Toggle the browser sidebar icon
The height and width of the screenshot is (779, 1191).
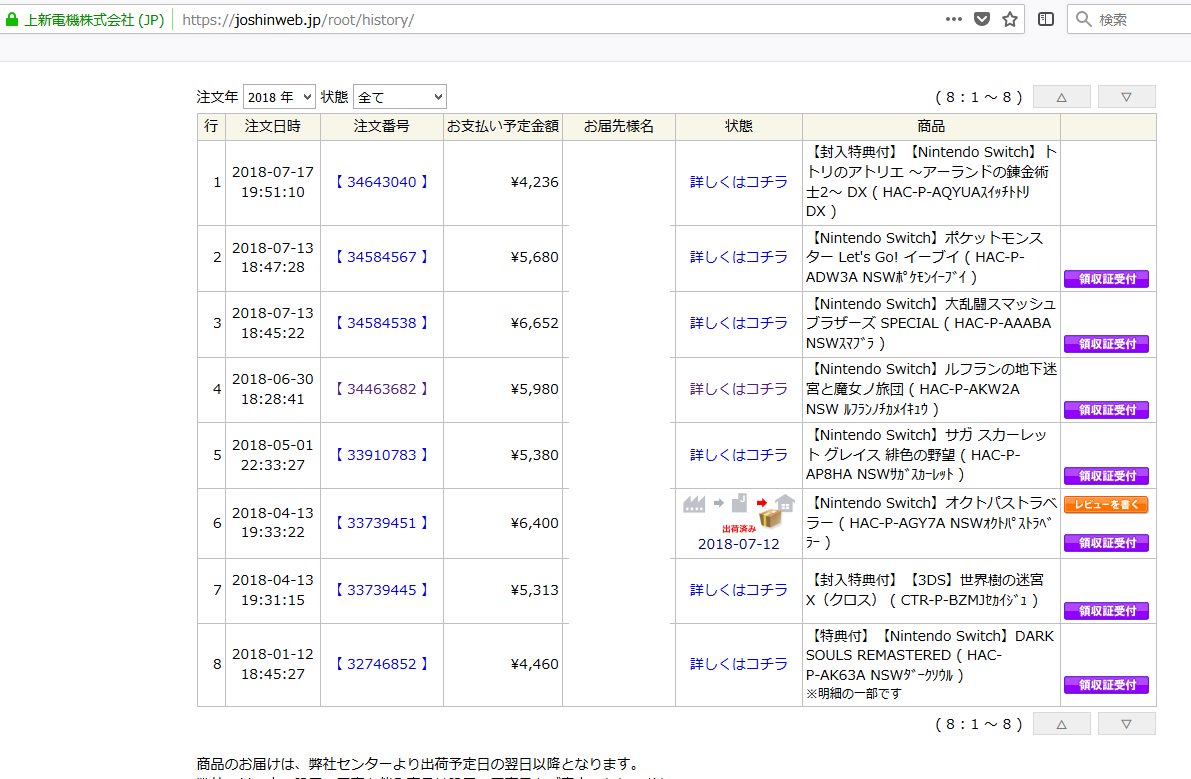(1046, 19)
